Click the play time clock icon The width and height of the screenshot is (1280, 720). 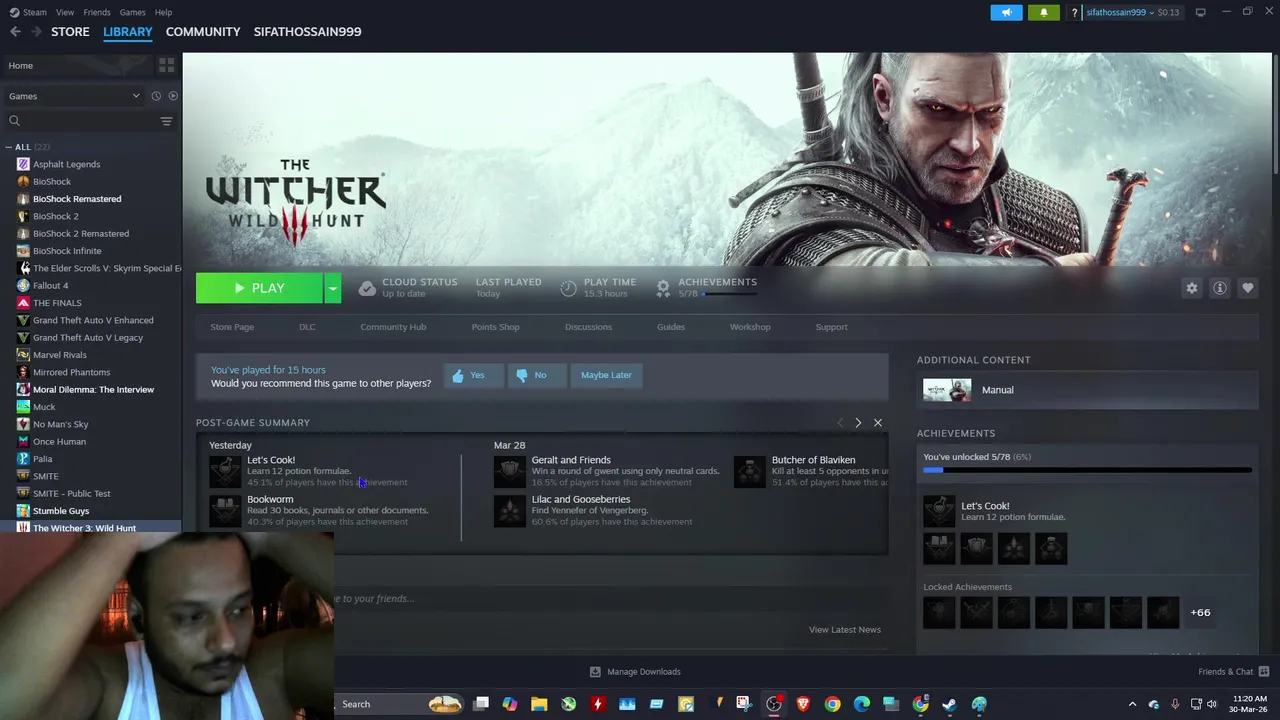tap(568, 288)
